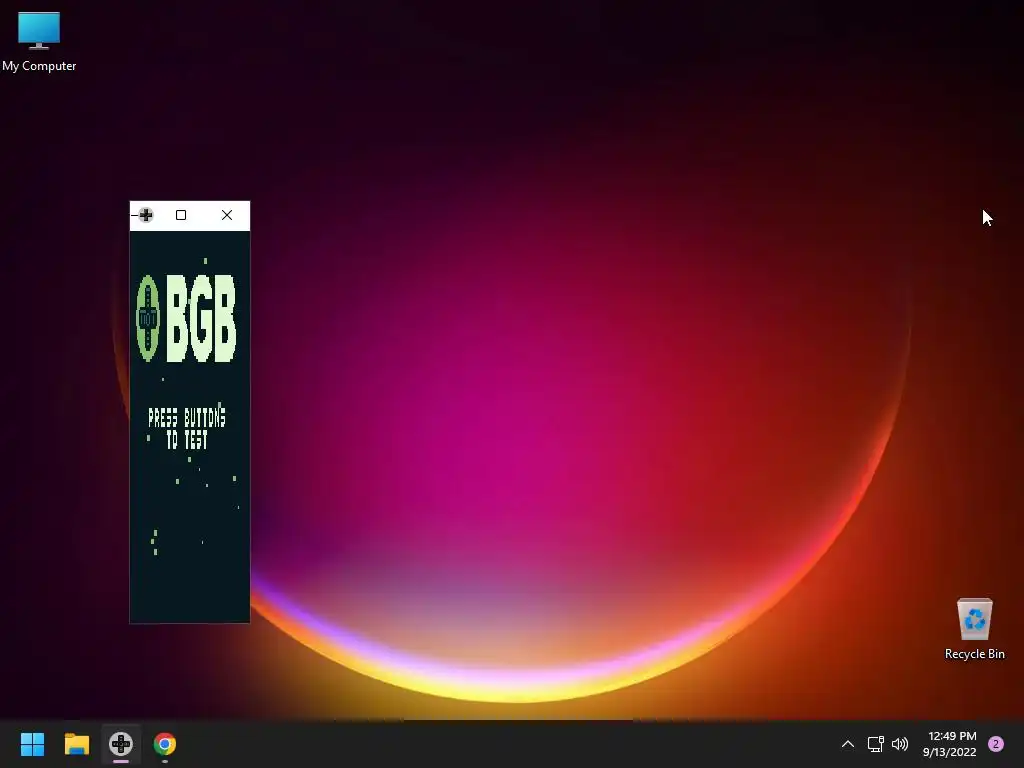This screenshot has width=1024, height=768.
Task: Click the BGB window title bar icon
Action: point(146,215)
